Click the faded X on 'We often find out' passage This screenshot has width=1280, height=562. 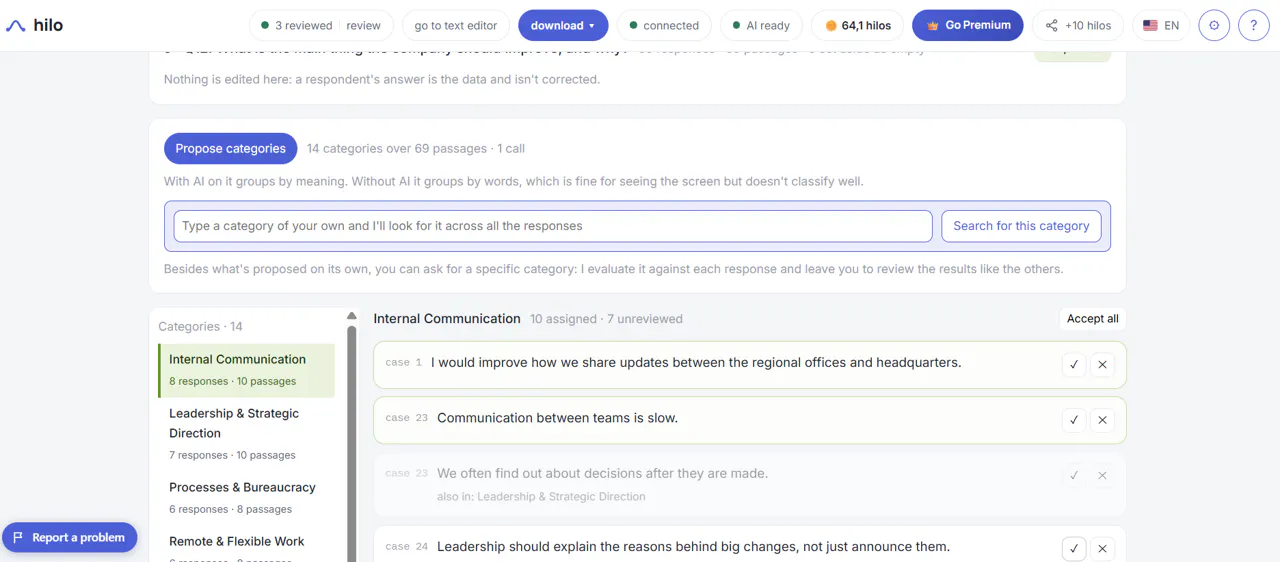point(1102,476)
